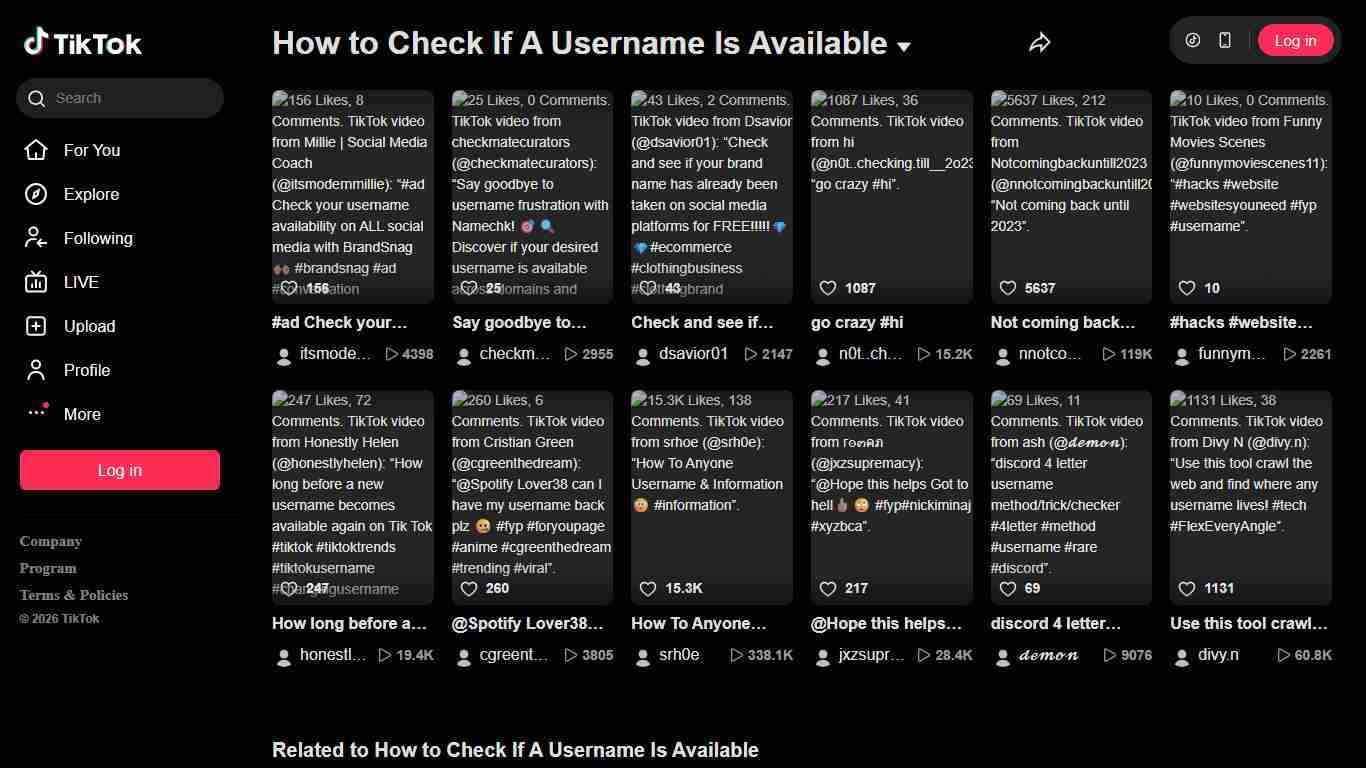
Task: Open LIVE from the sidebar icon
Action: (x=35, y=281)
